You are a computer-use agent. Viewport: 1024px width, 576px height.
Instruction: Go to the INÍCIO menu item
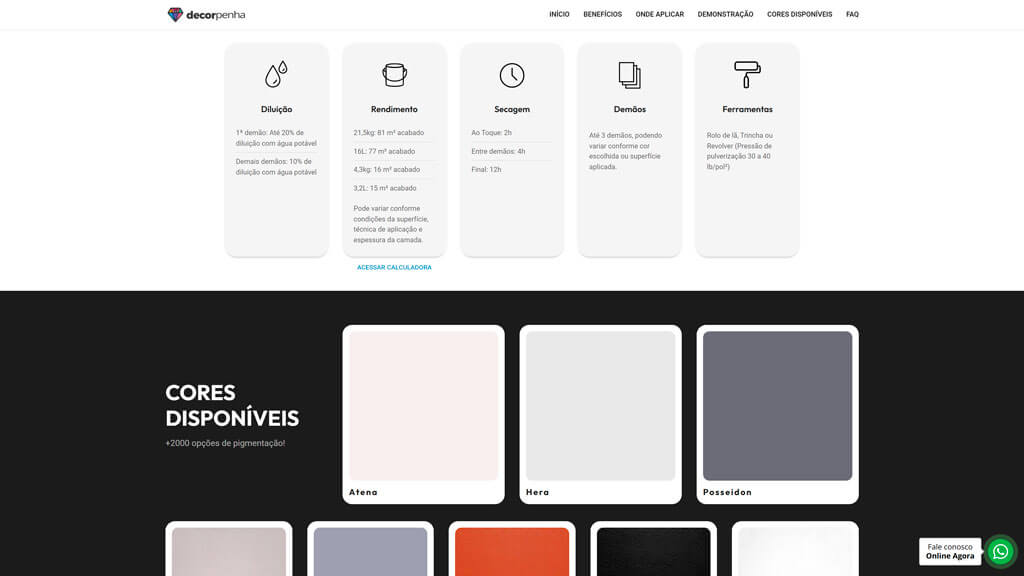[559, 14]
